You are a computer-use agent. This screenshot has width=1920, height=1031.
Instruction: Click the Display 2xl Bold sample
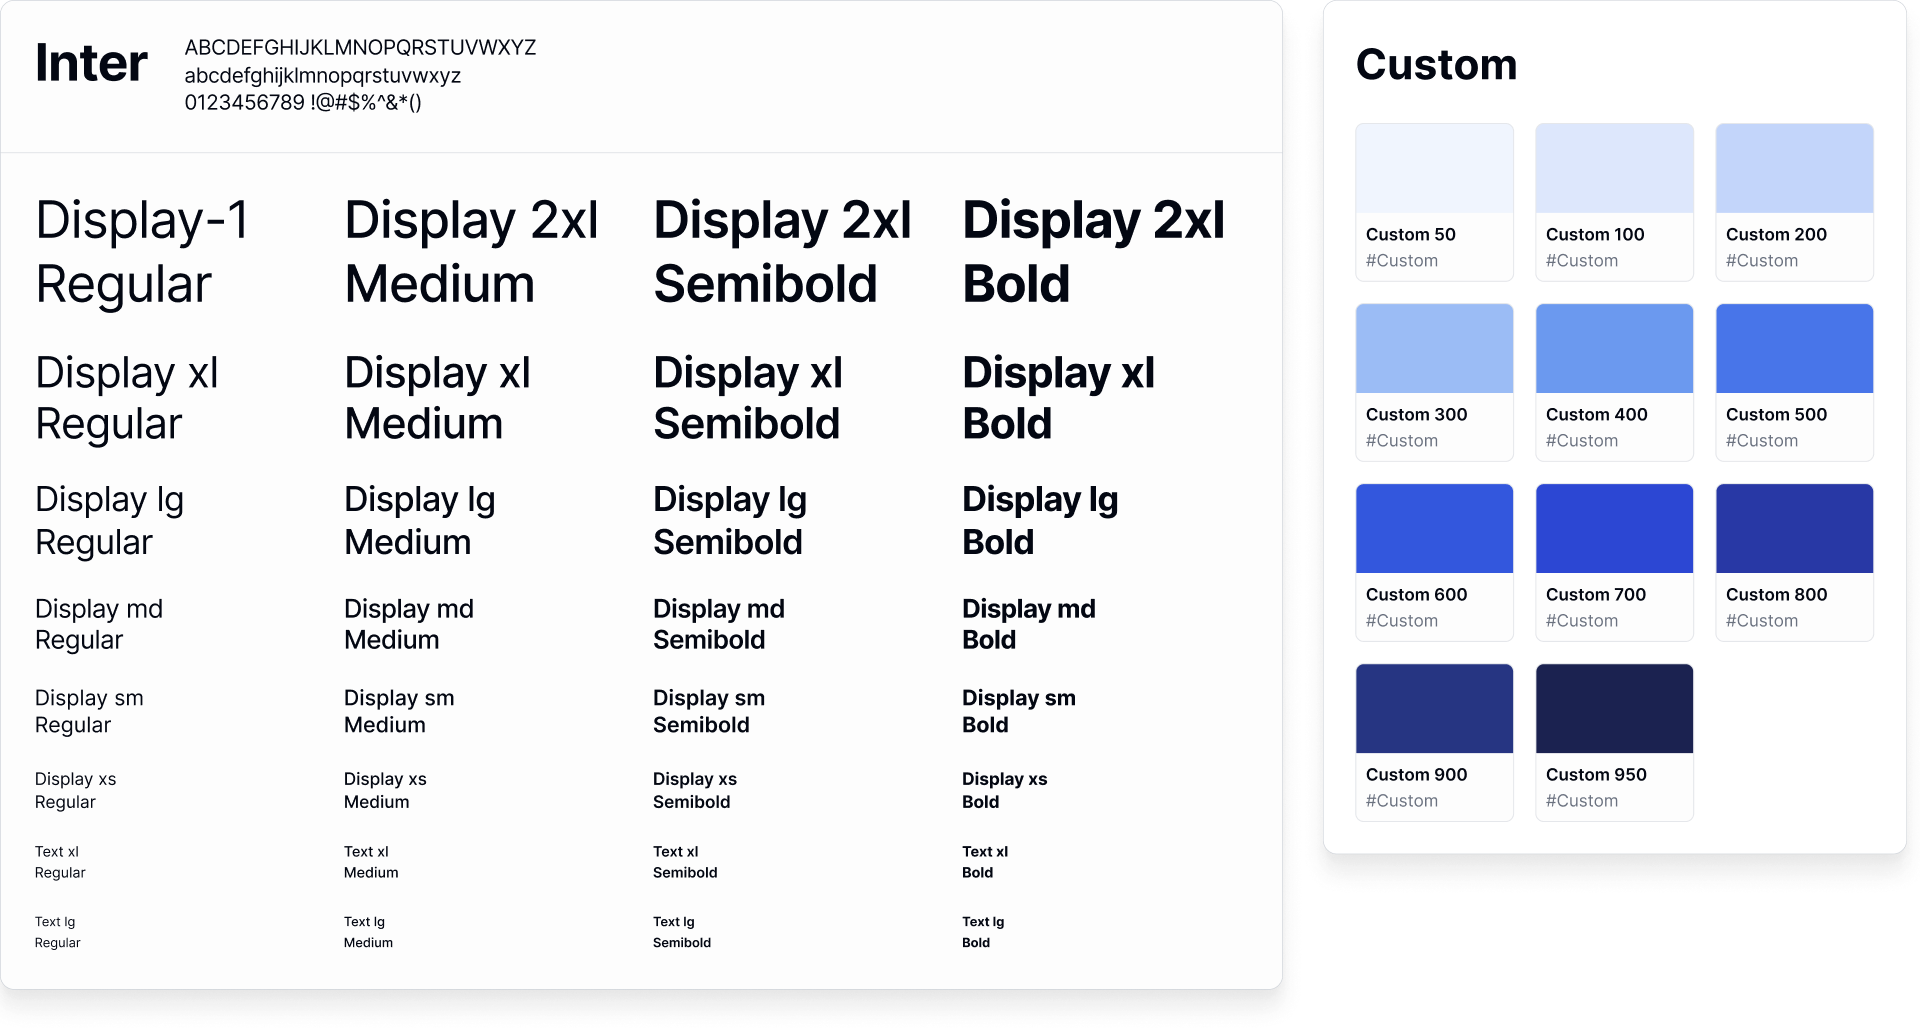[x=1092, y=252]
